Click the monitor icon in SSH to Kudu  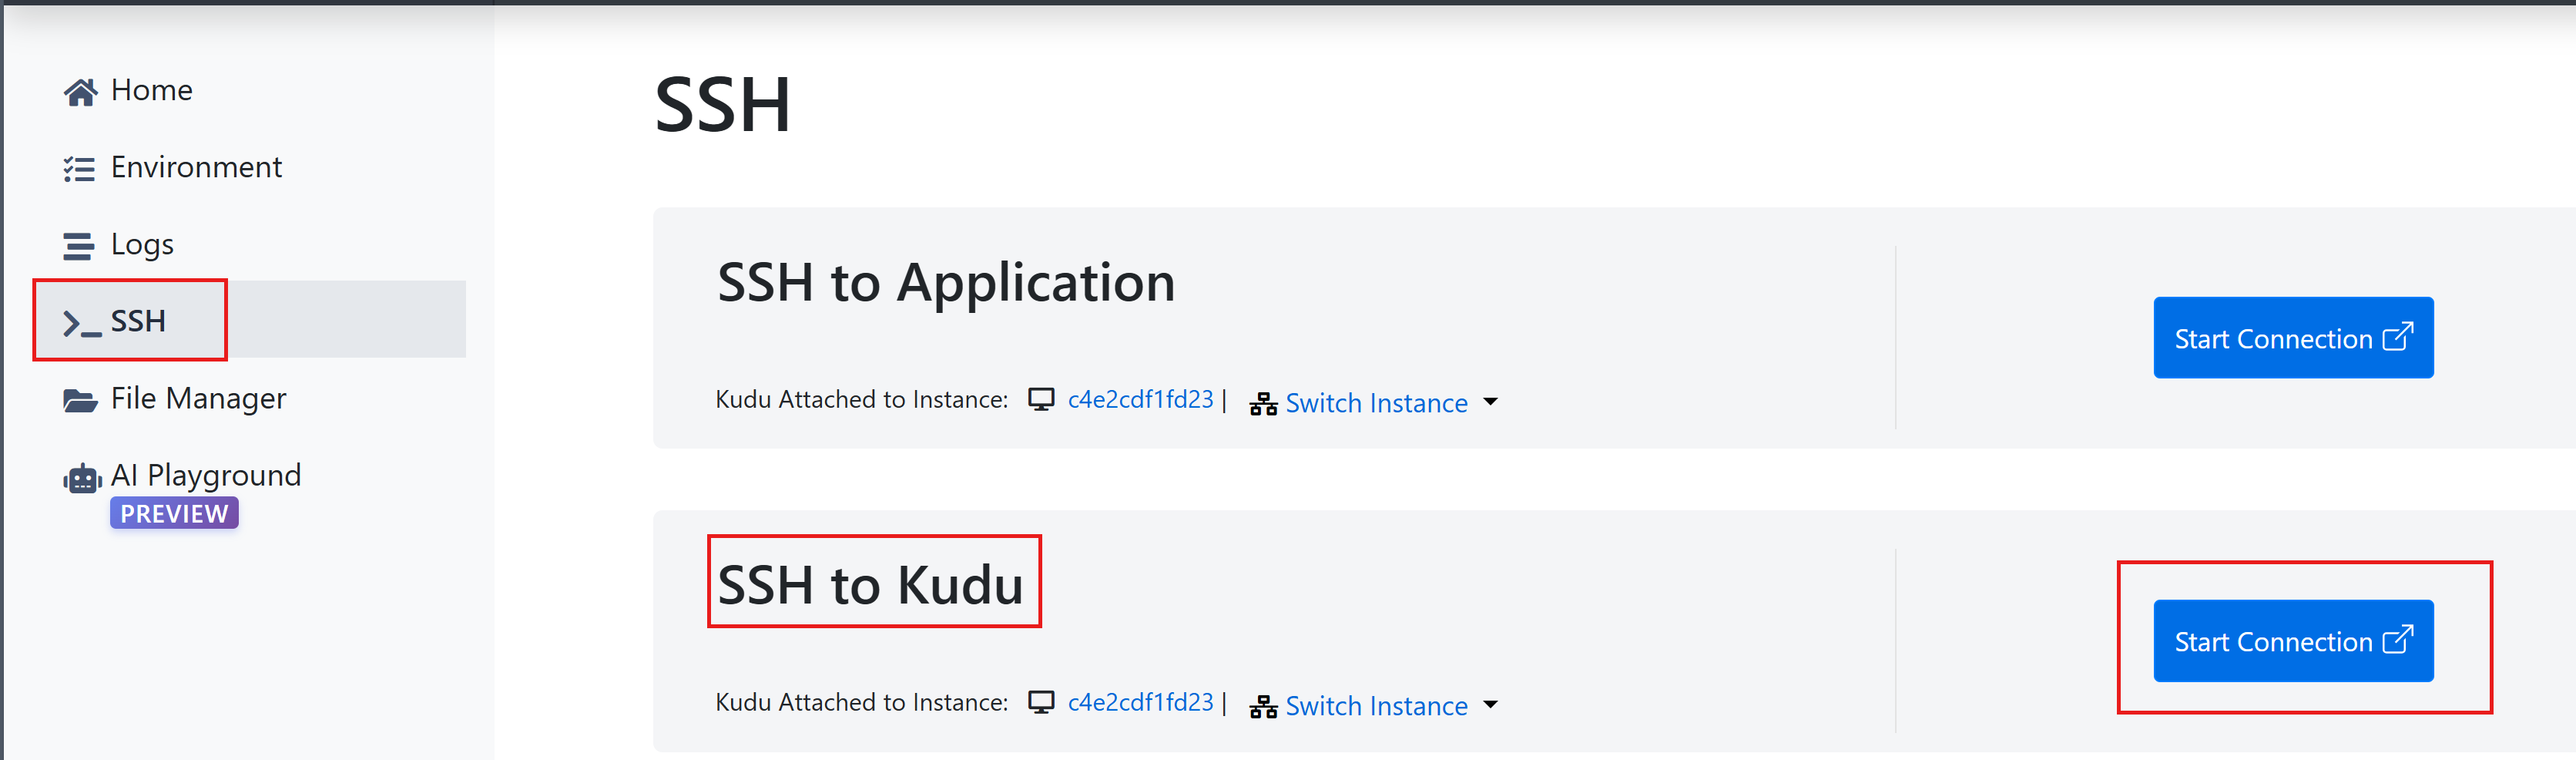coord(1041,702)
